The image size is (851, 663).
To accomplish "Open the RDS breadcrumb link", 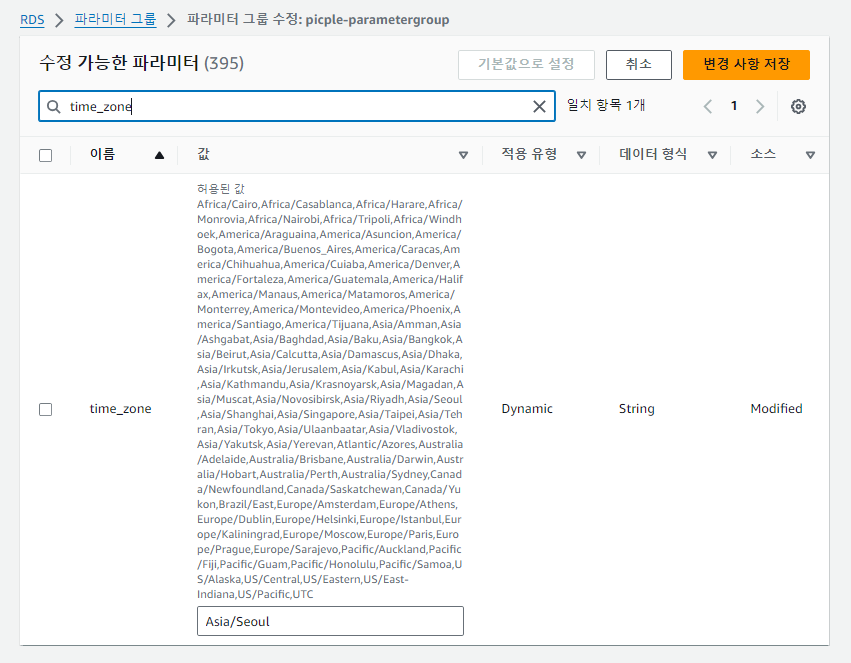I will click(32, 19).
